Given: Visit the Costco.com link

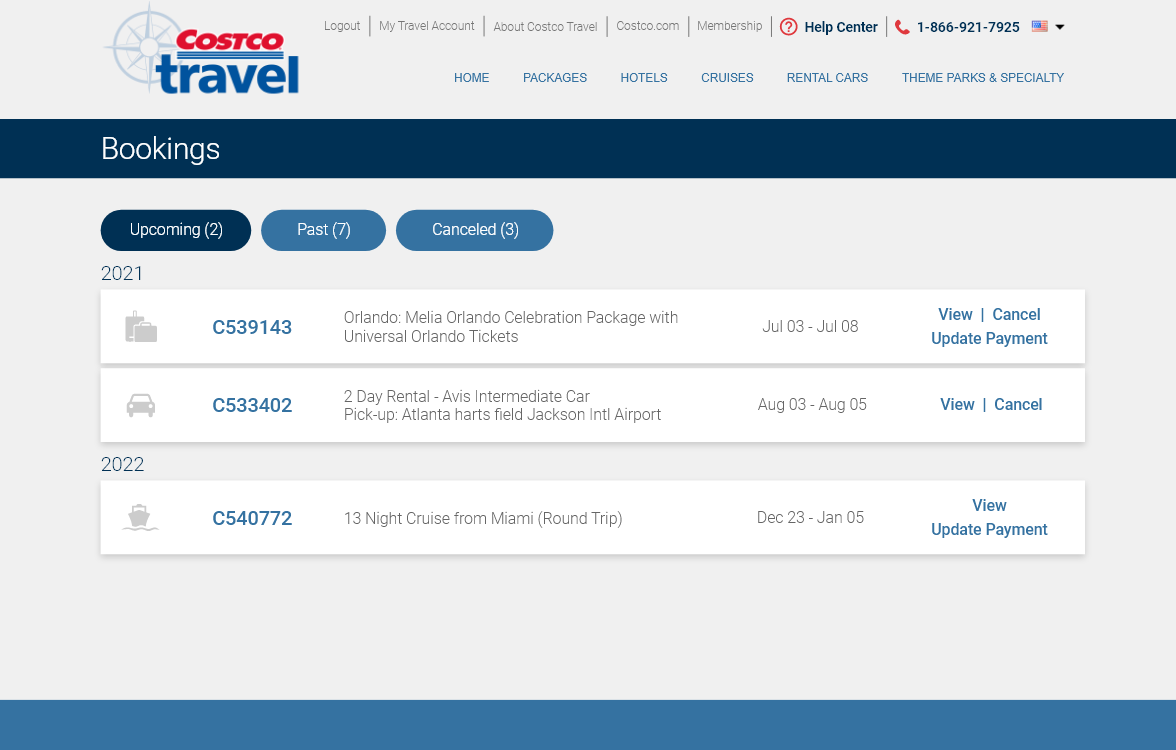Looking at the screenshot, I should 648,26.
